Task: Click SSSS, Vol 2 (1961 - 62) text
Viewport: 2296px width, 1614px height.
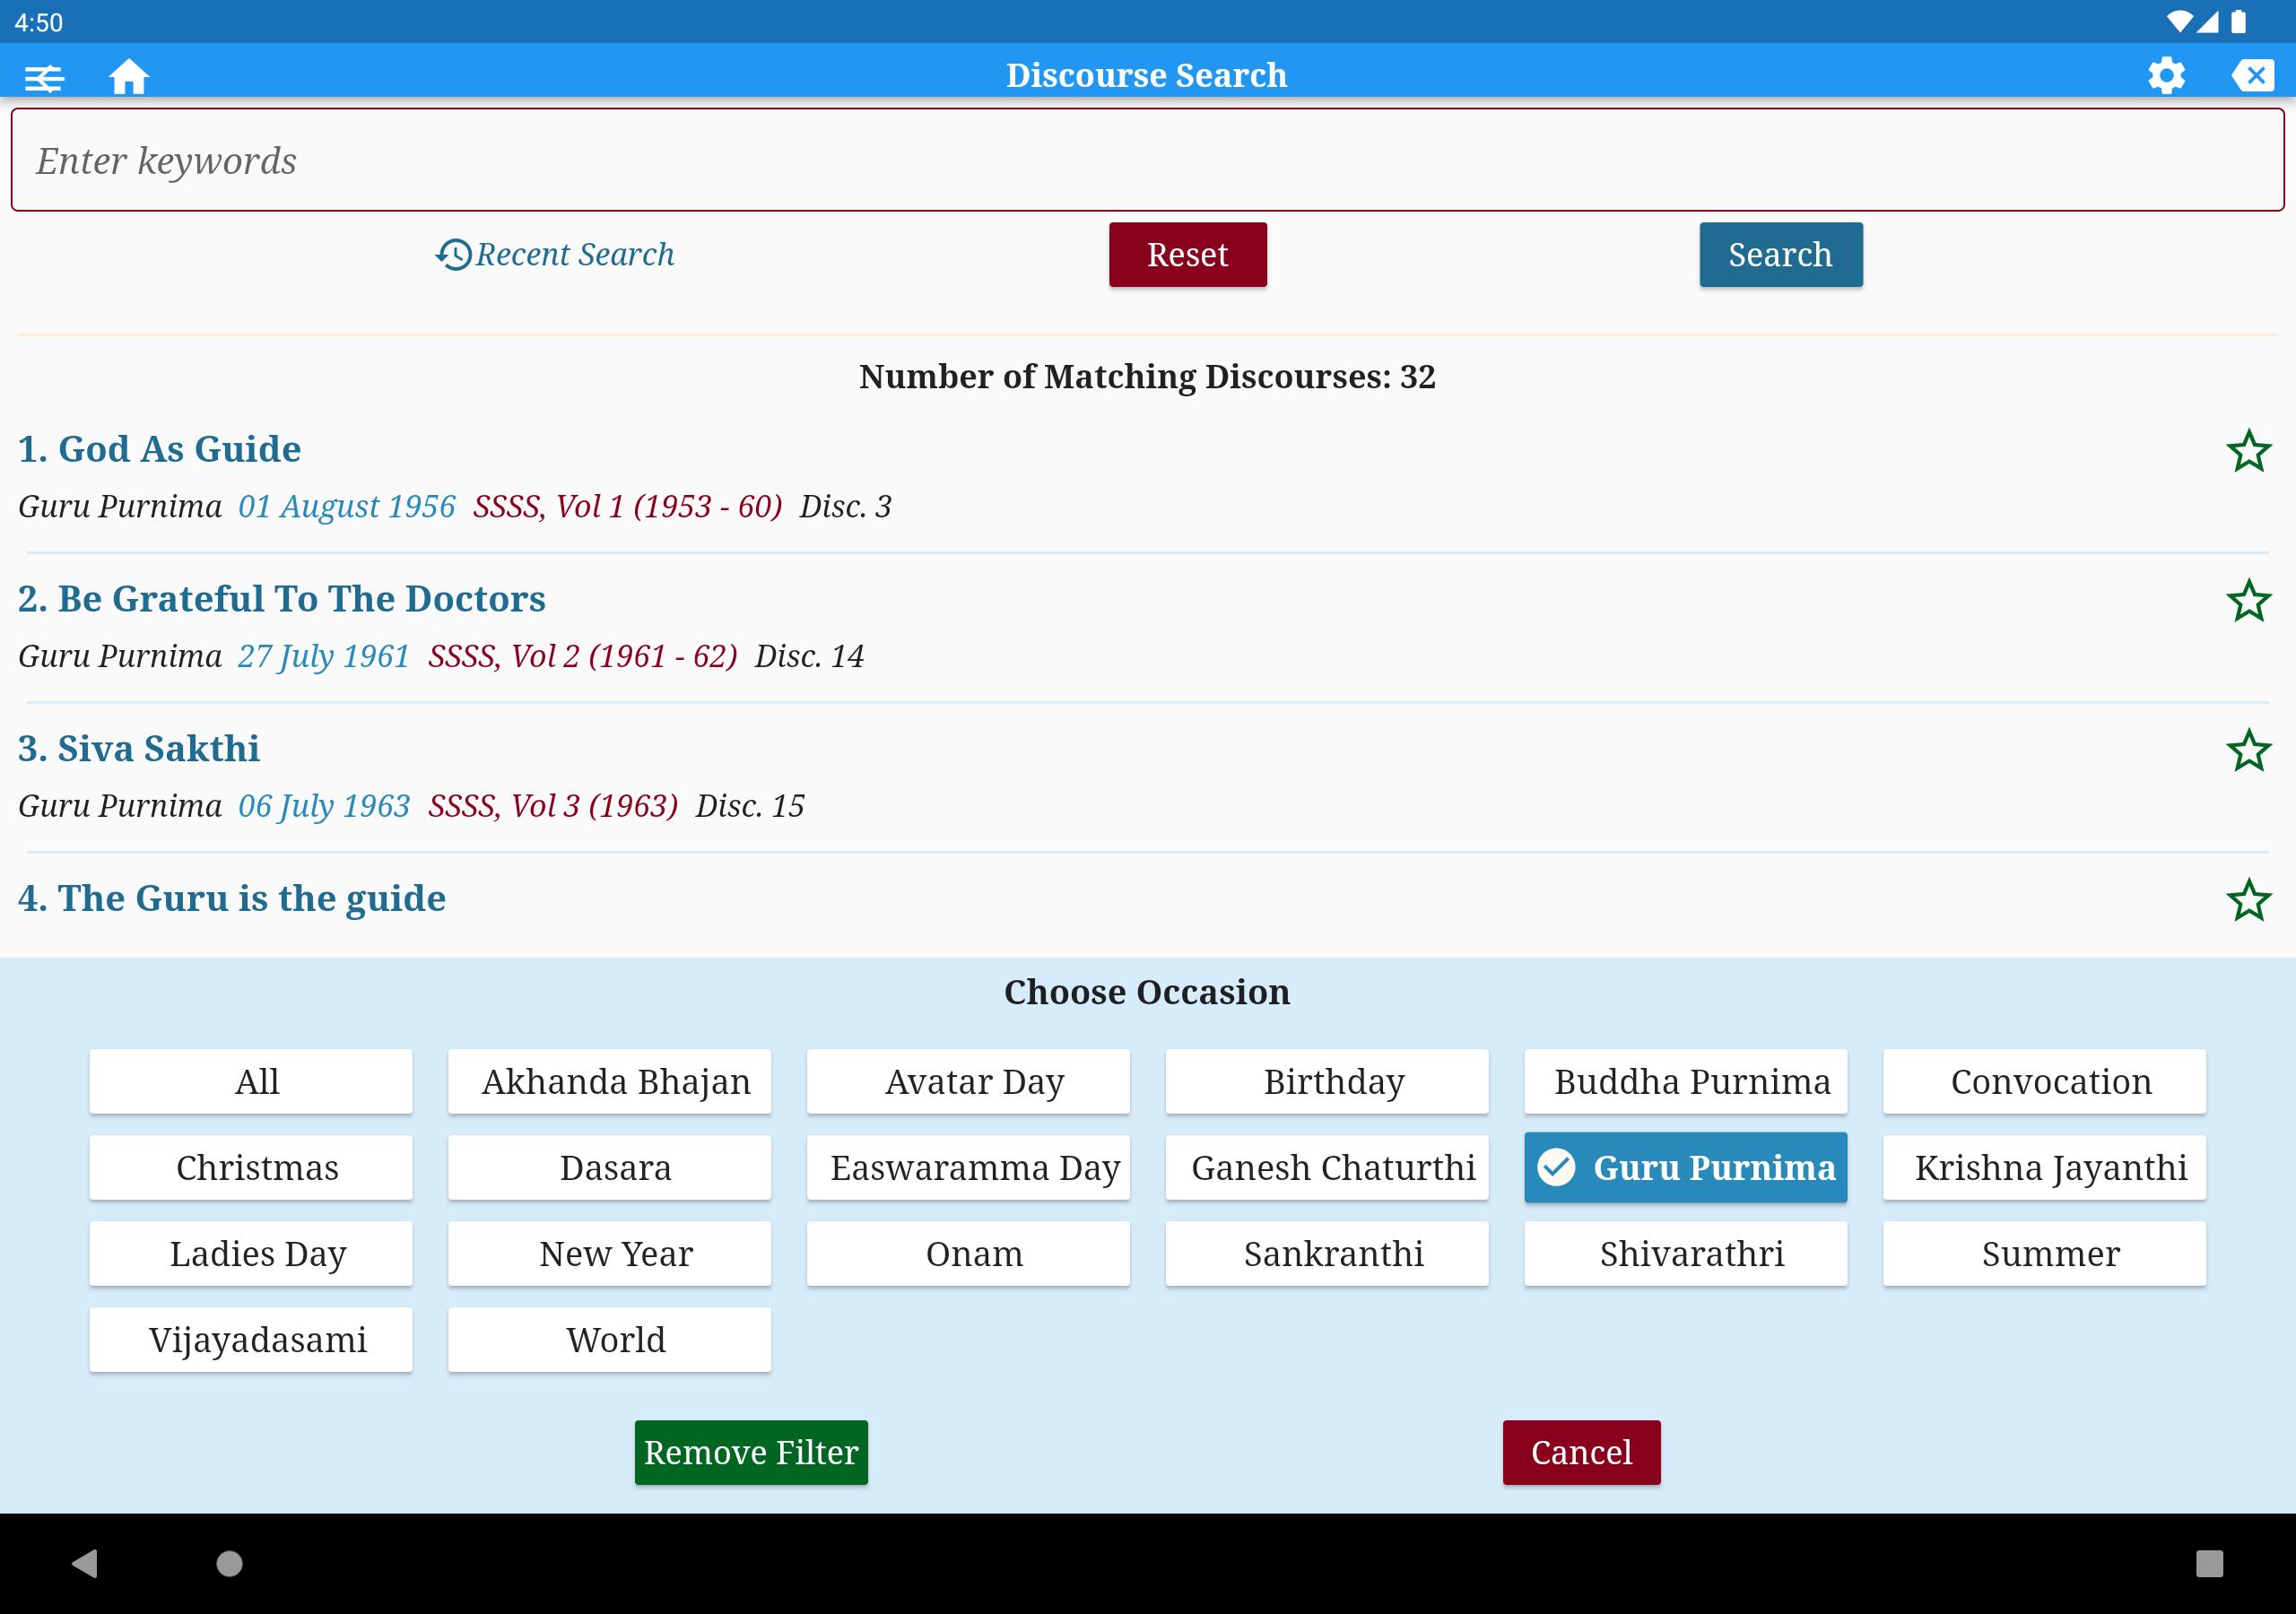Action: [x=583, y=657]
